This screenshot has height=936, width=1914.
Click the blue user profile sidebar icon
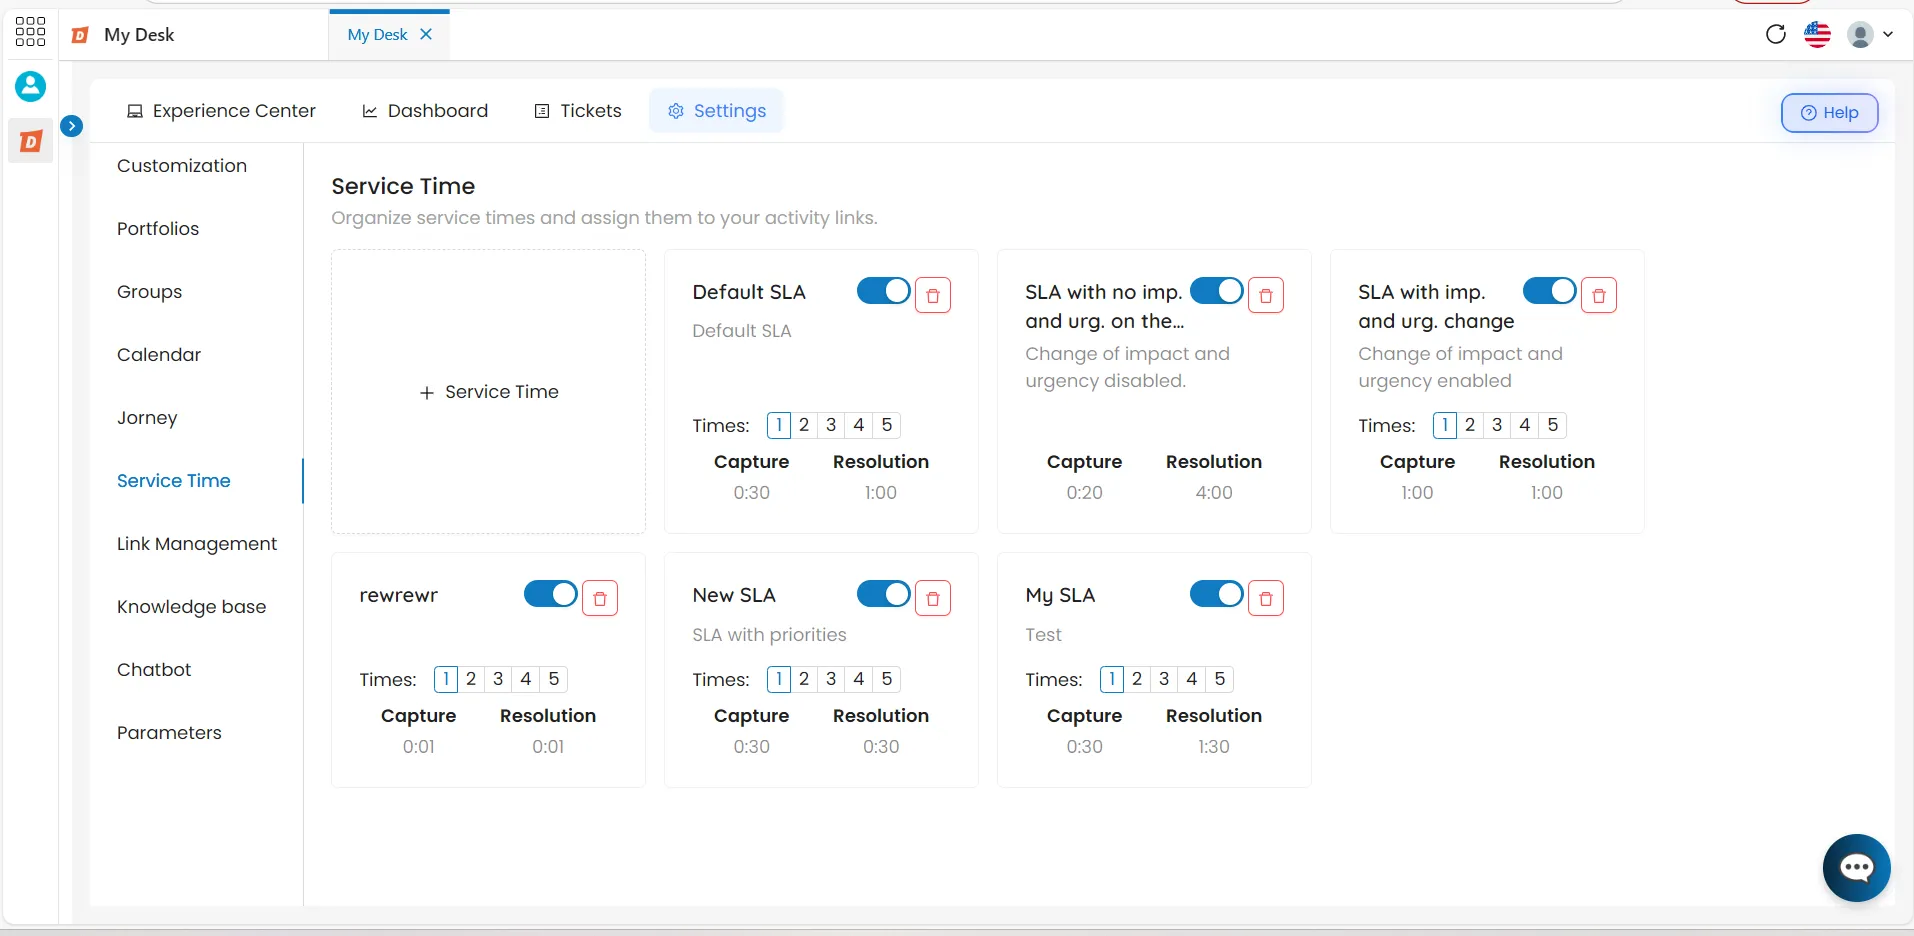30,86
